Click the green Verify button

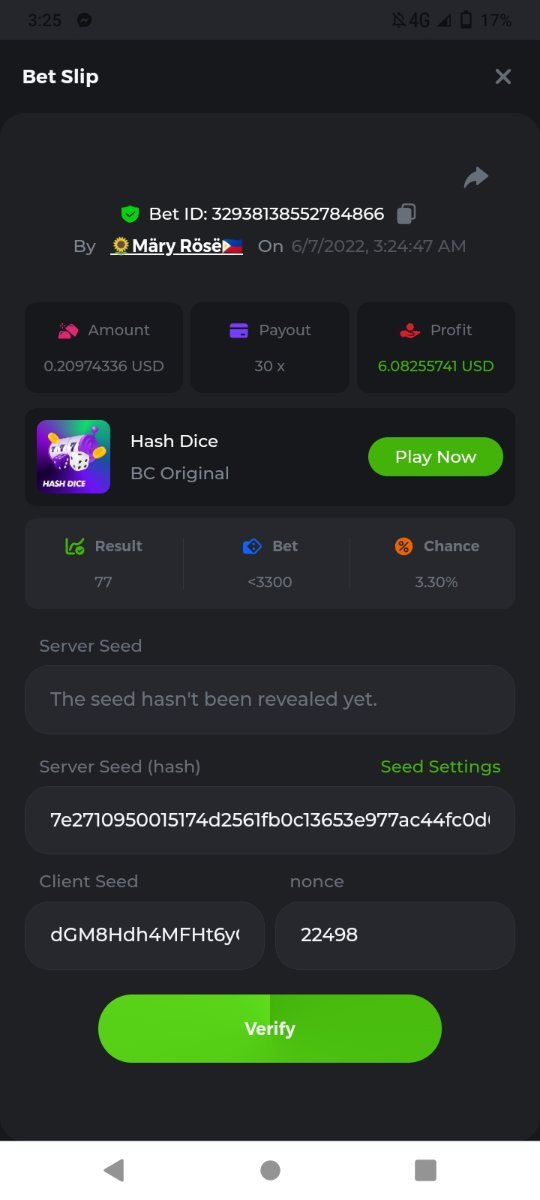[x=270, y=1028]
